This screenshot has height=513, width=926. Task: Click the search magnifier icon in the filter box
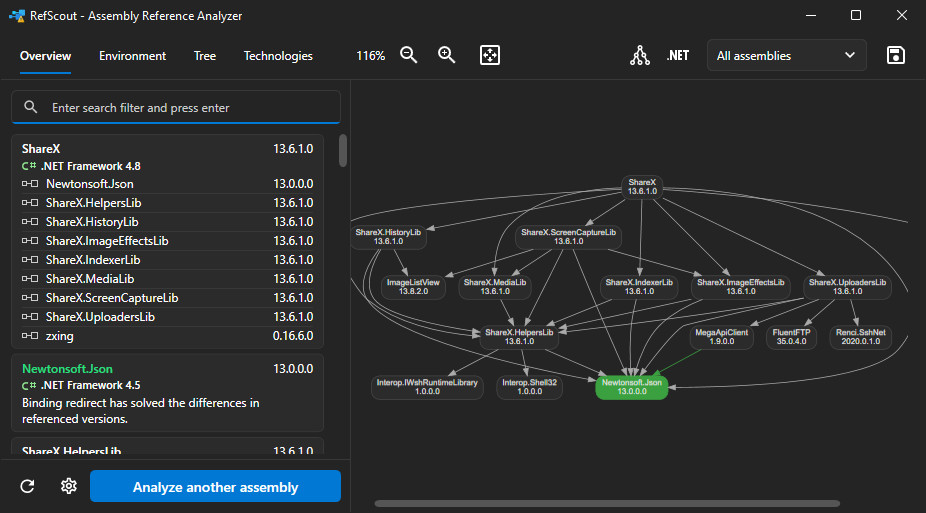point(30,107)
